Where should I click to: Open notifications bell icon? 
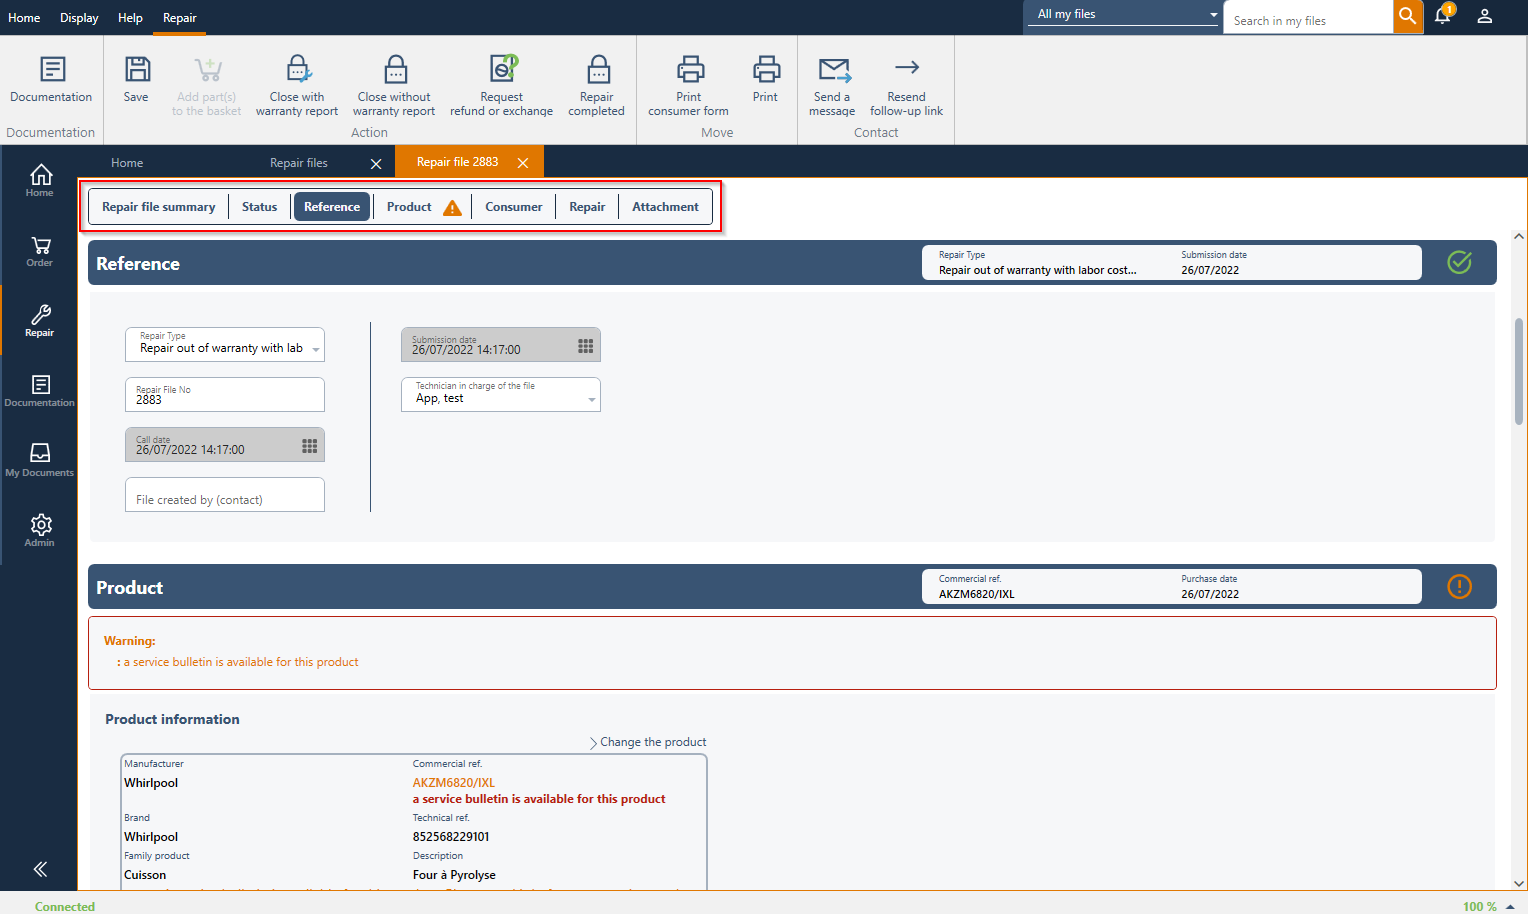coord(1442,16)
